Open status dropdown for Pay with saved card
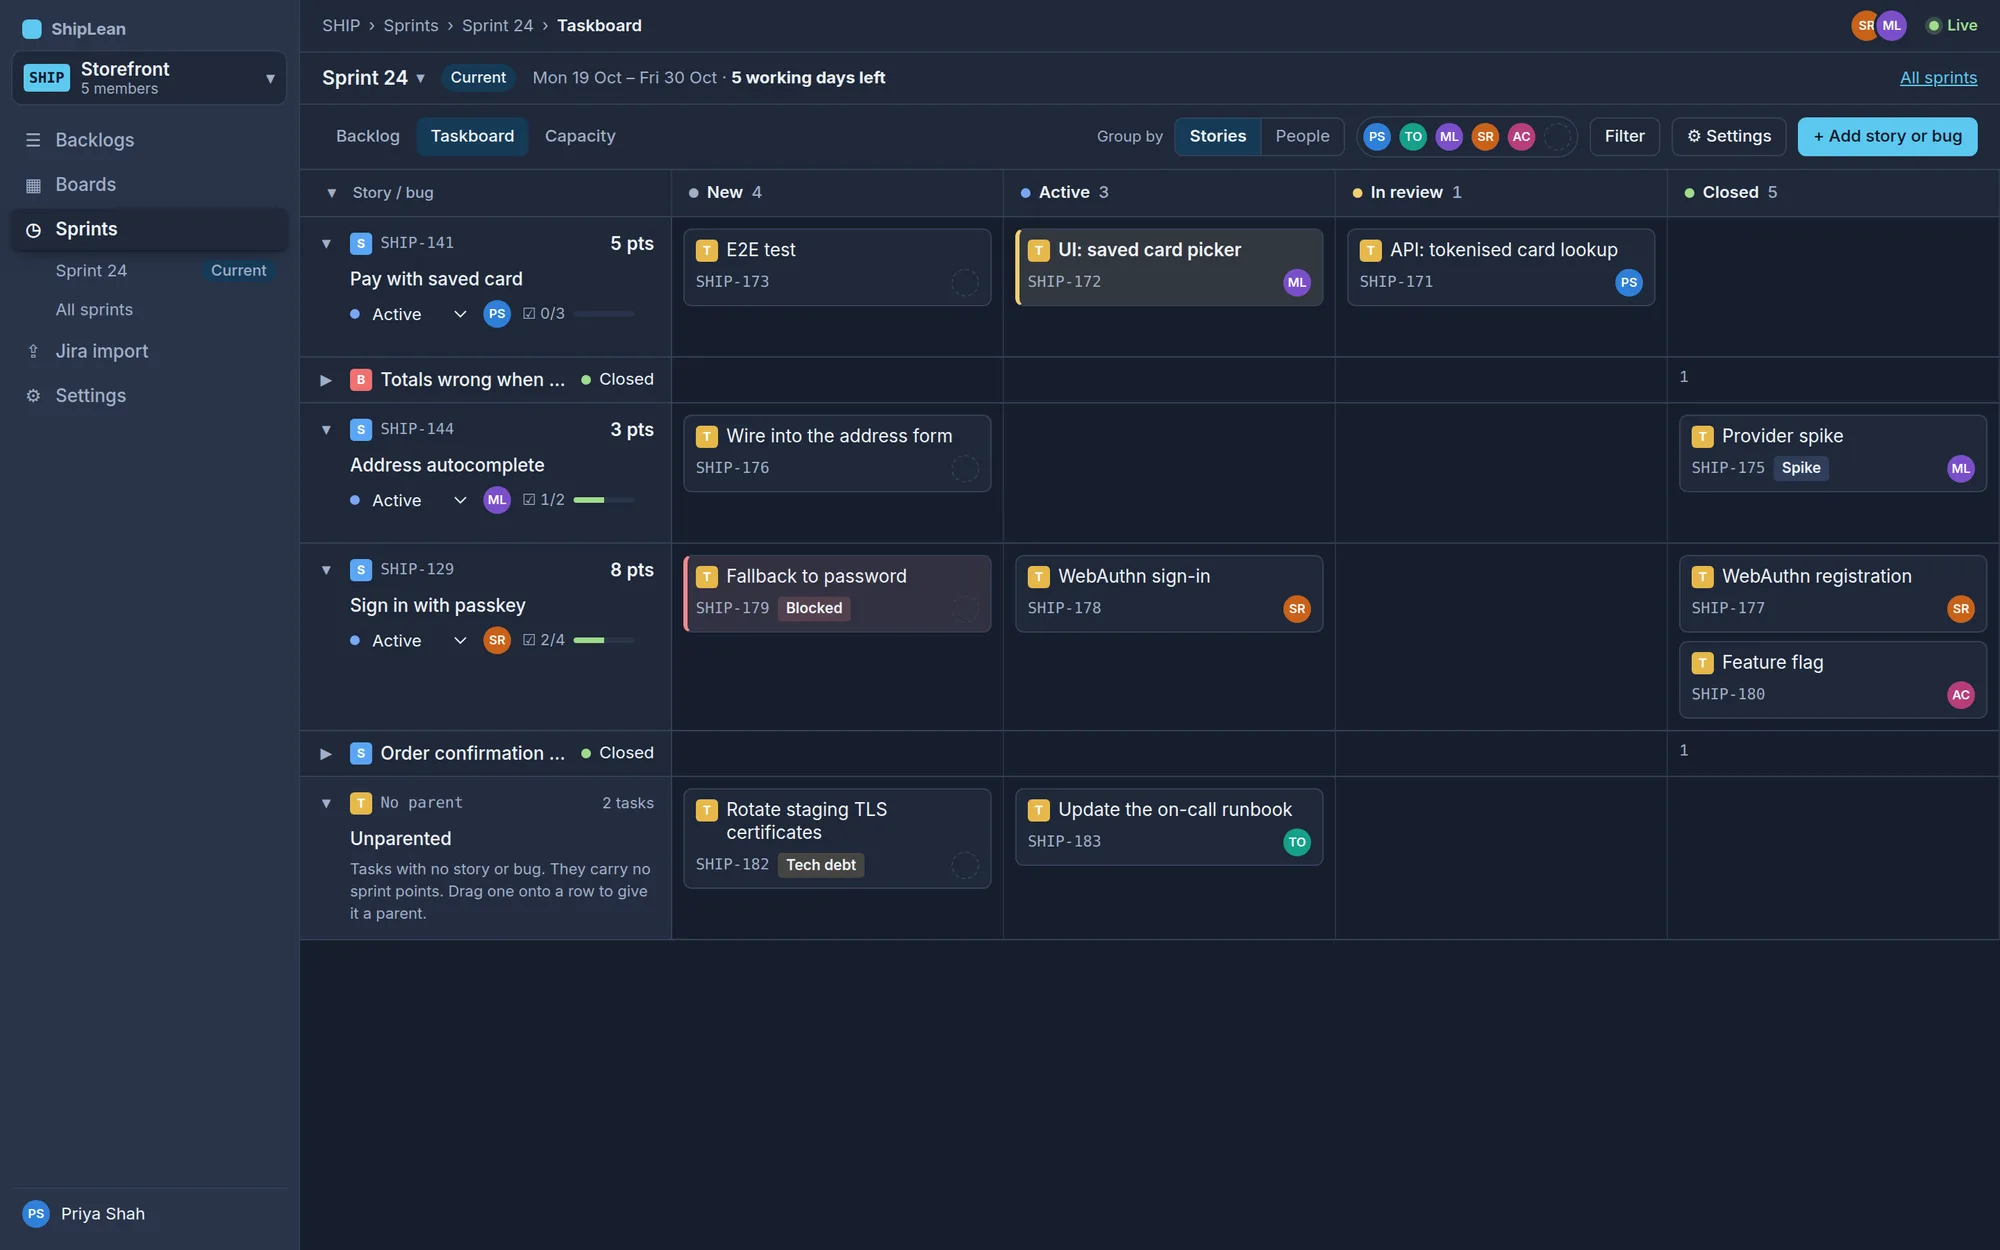Viewport: 2000px width, 1250px height. [x=410, y=314]
